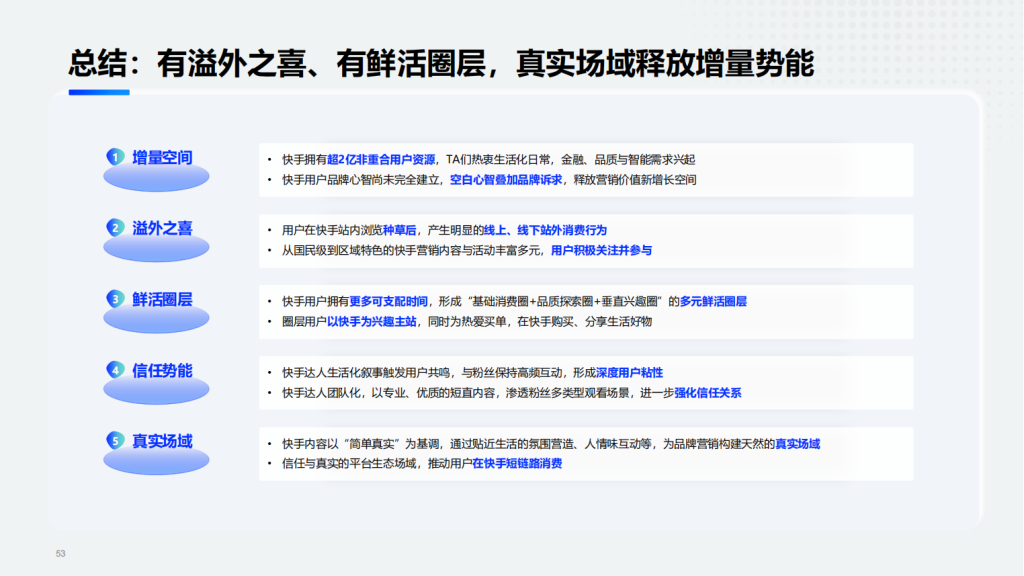Image resolution: width=1024 pixels, height=576 pixels.
Task: Select the 溢外之喜 label
Action: [162, 228]
